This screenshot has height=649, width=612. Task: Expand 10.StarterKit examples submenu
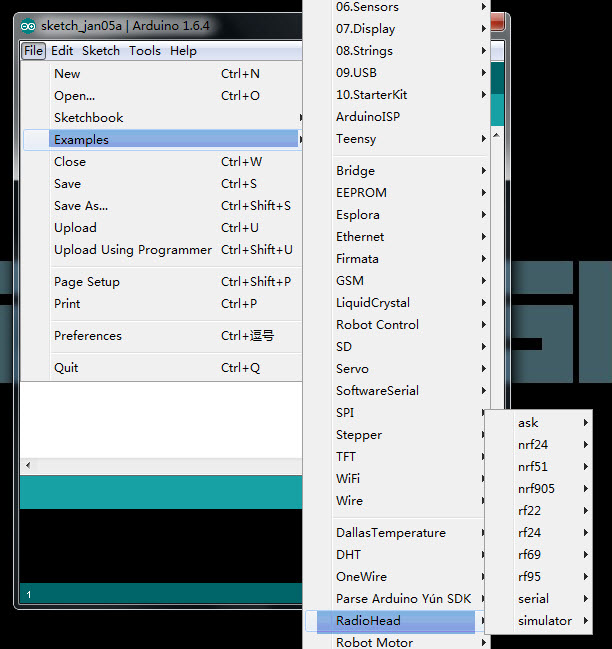point(397,95)
